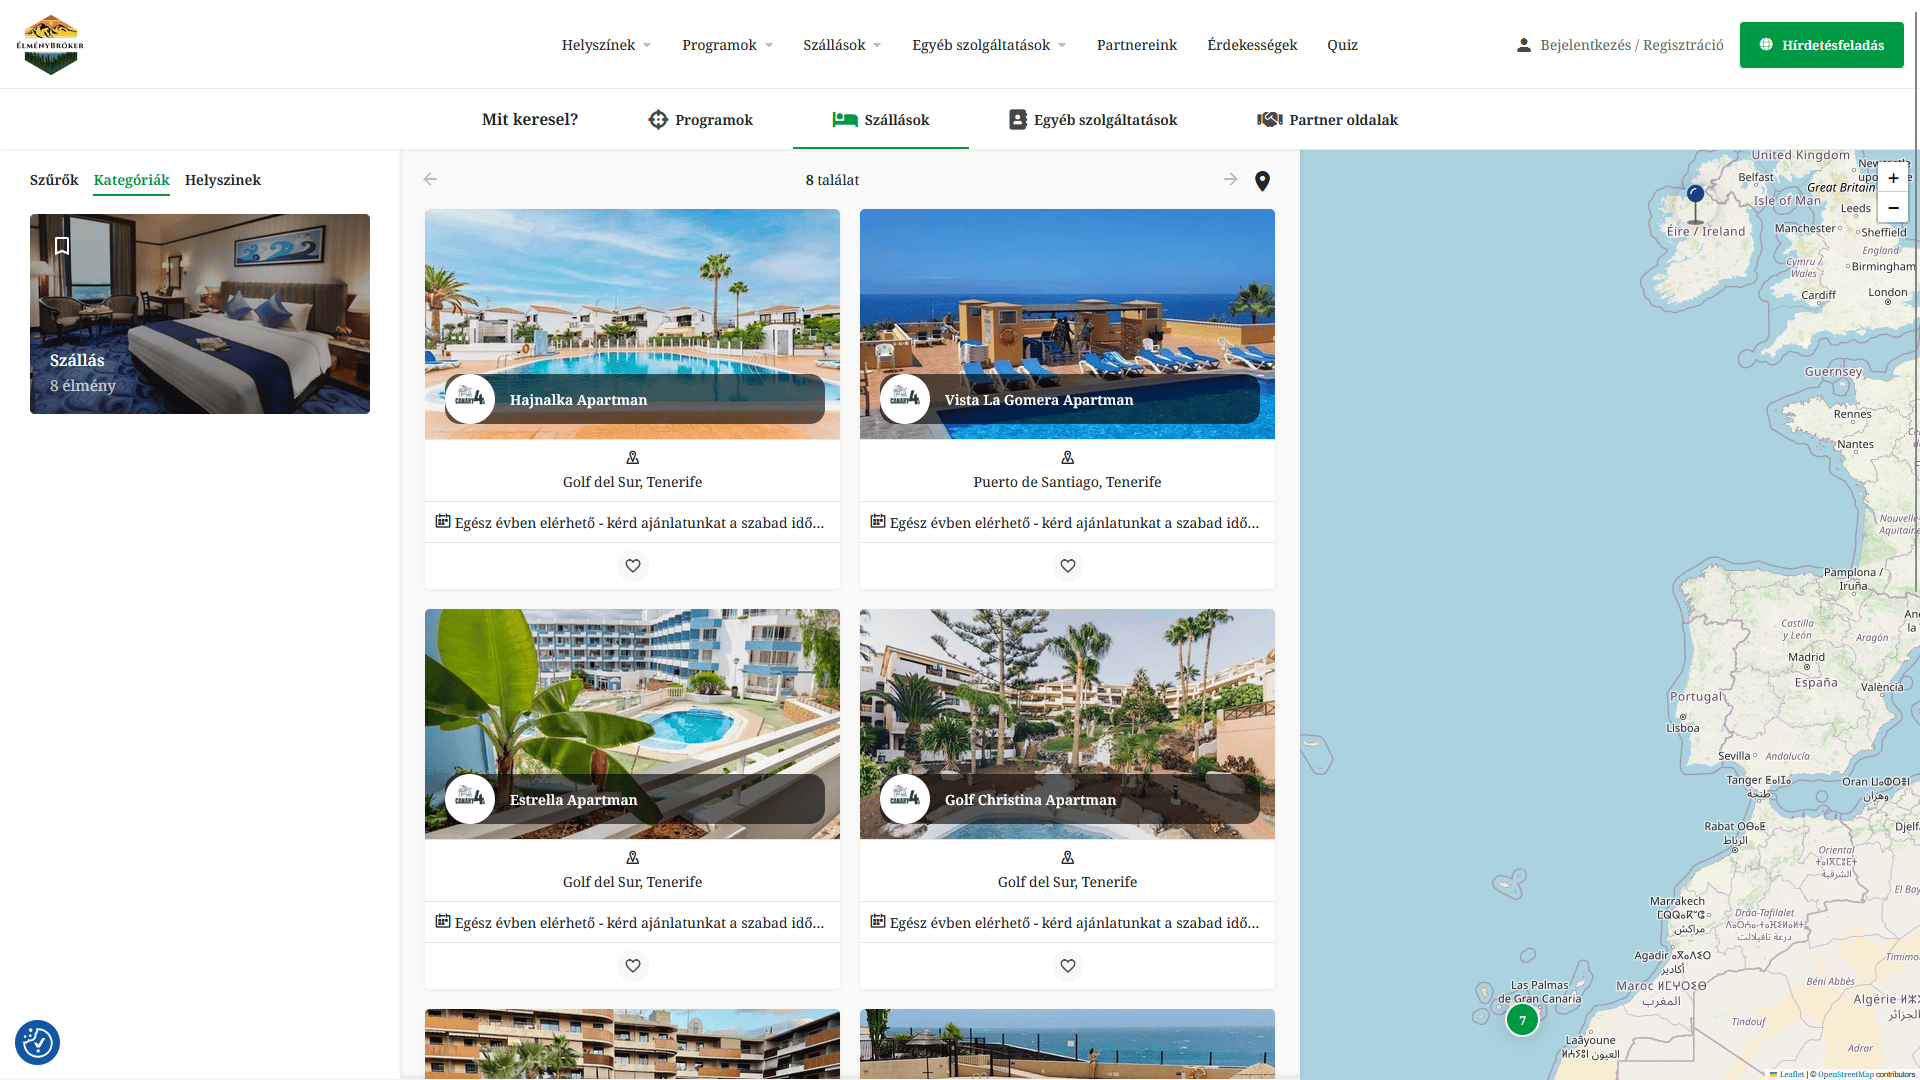Switch to the Szűrők tab

[54, 180]
